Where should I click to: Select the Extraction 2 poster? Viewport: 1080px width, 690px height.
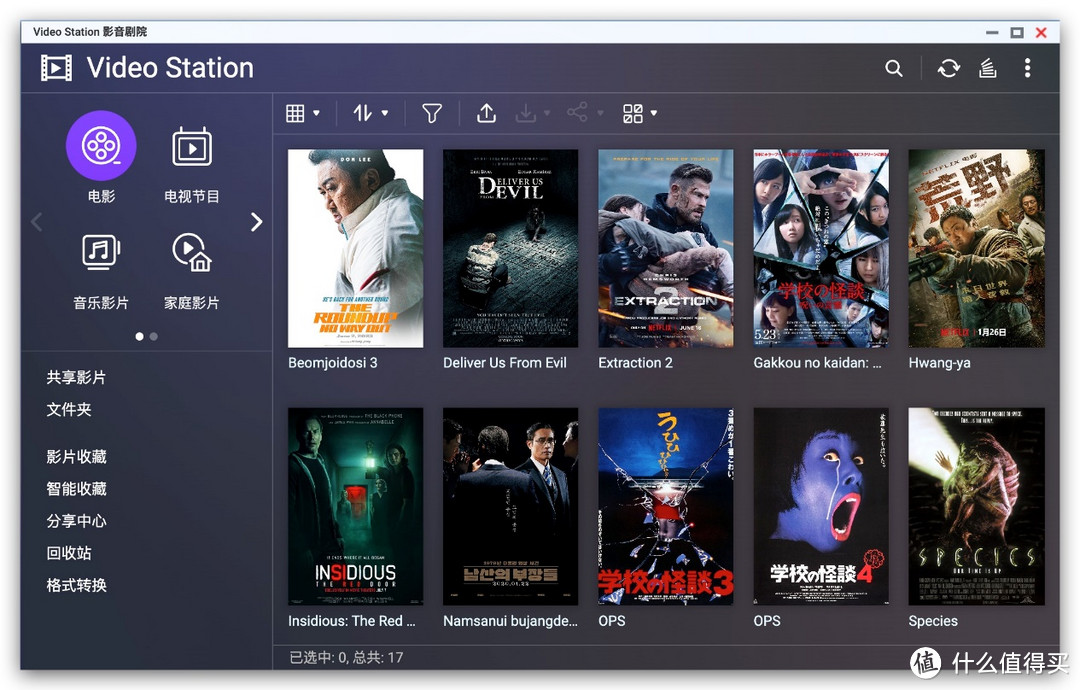[x=666, y=249]
